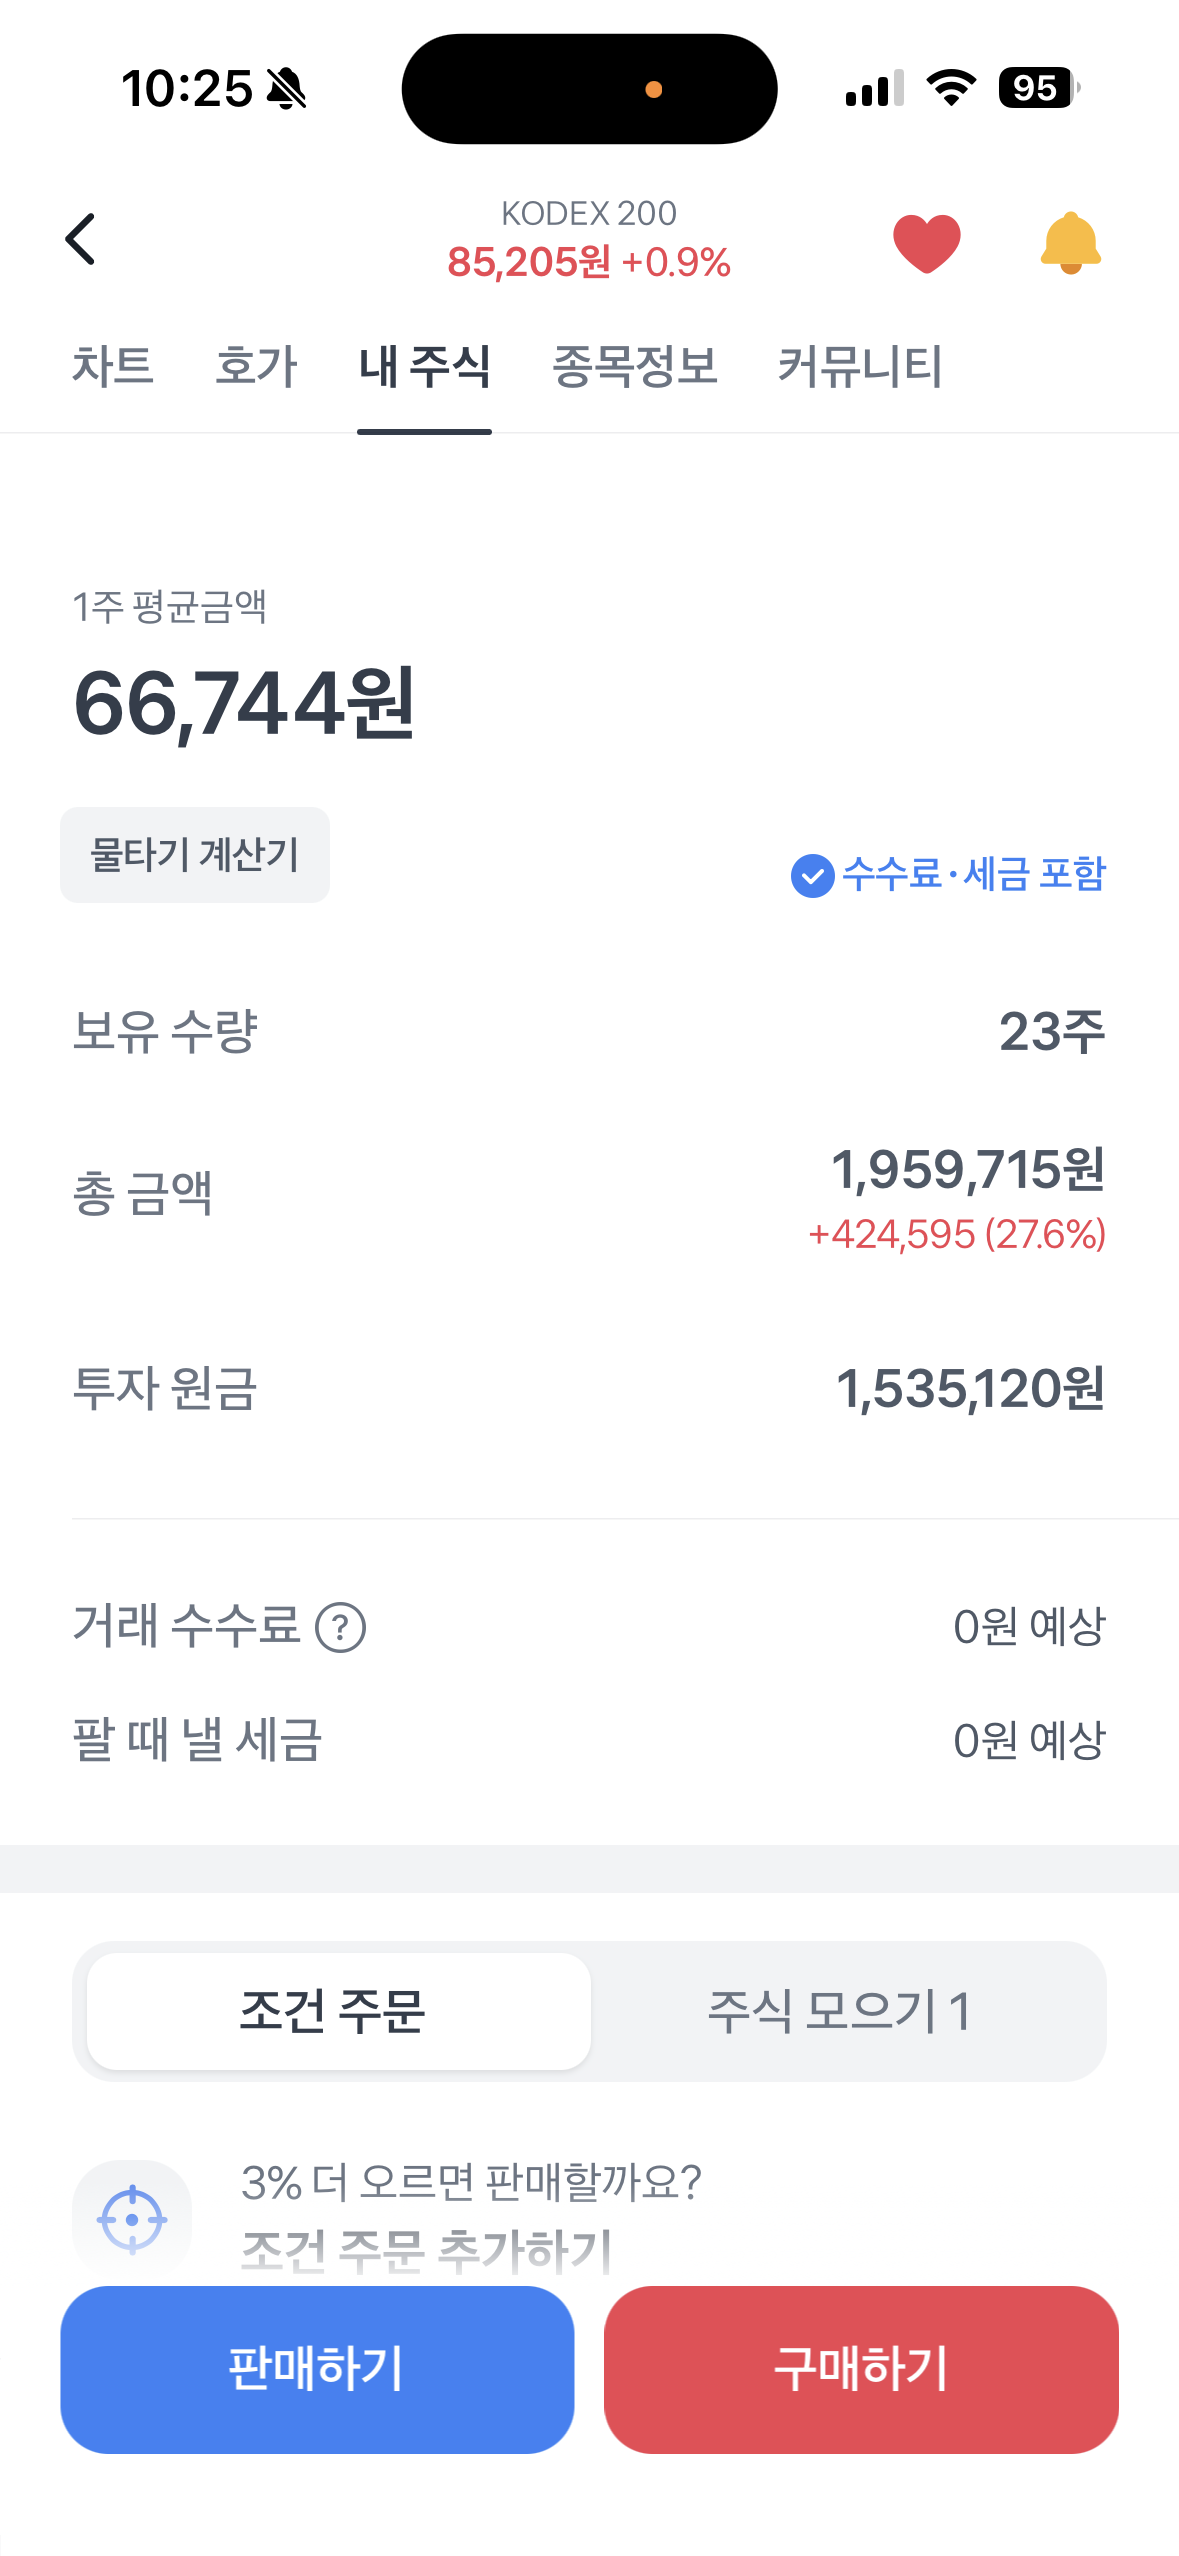Viewport: 1179px width, 2556px height.
Task: Switch to 주식 모으기 segment
Action: (840, 2011)
